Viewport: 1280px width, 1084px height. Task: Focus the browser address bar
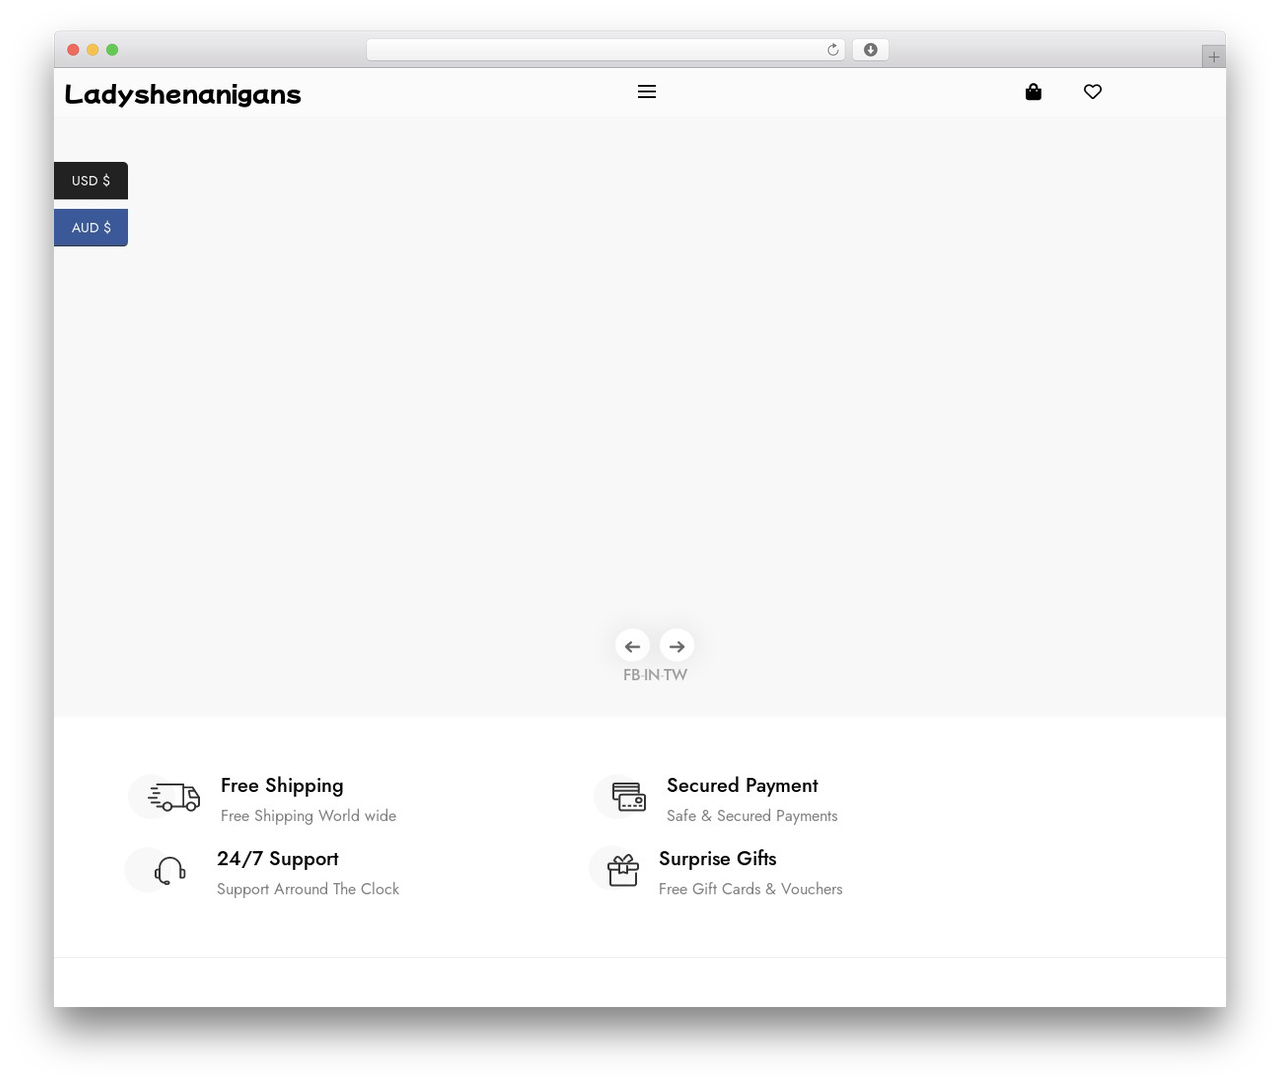pyautogui.click(x=606, y=50)
